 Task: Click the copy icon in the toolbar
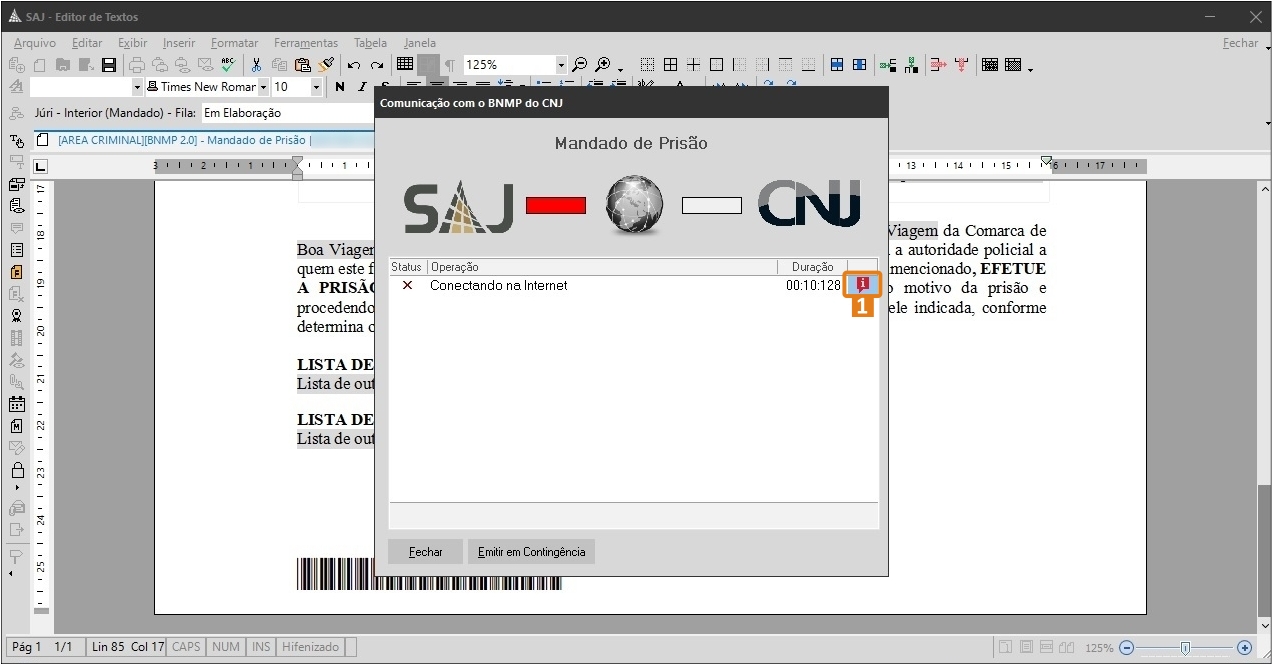(x=280, y=65)
